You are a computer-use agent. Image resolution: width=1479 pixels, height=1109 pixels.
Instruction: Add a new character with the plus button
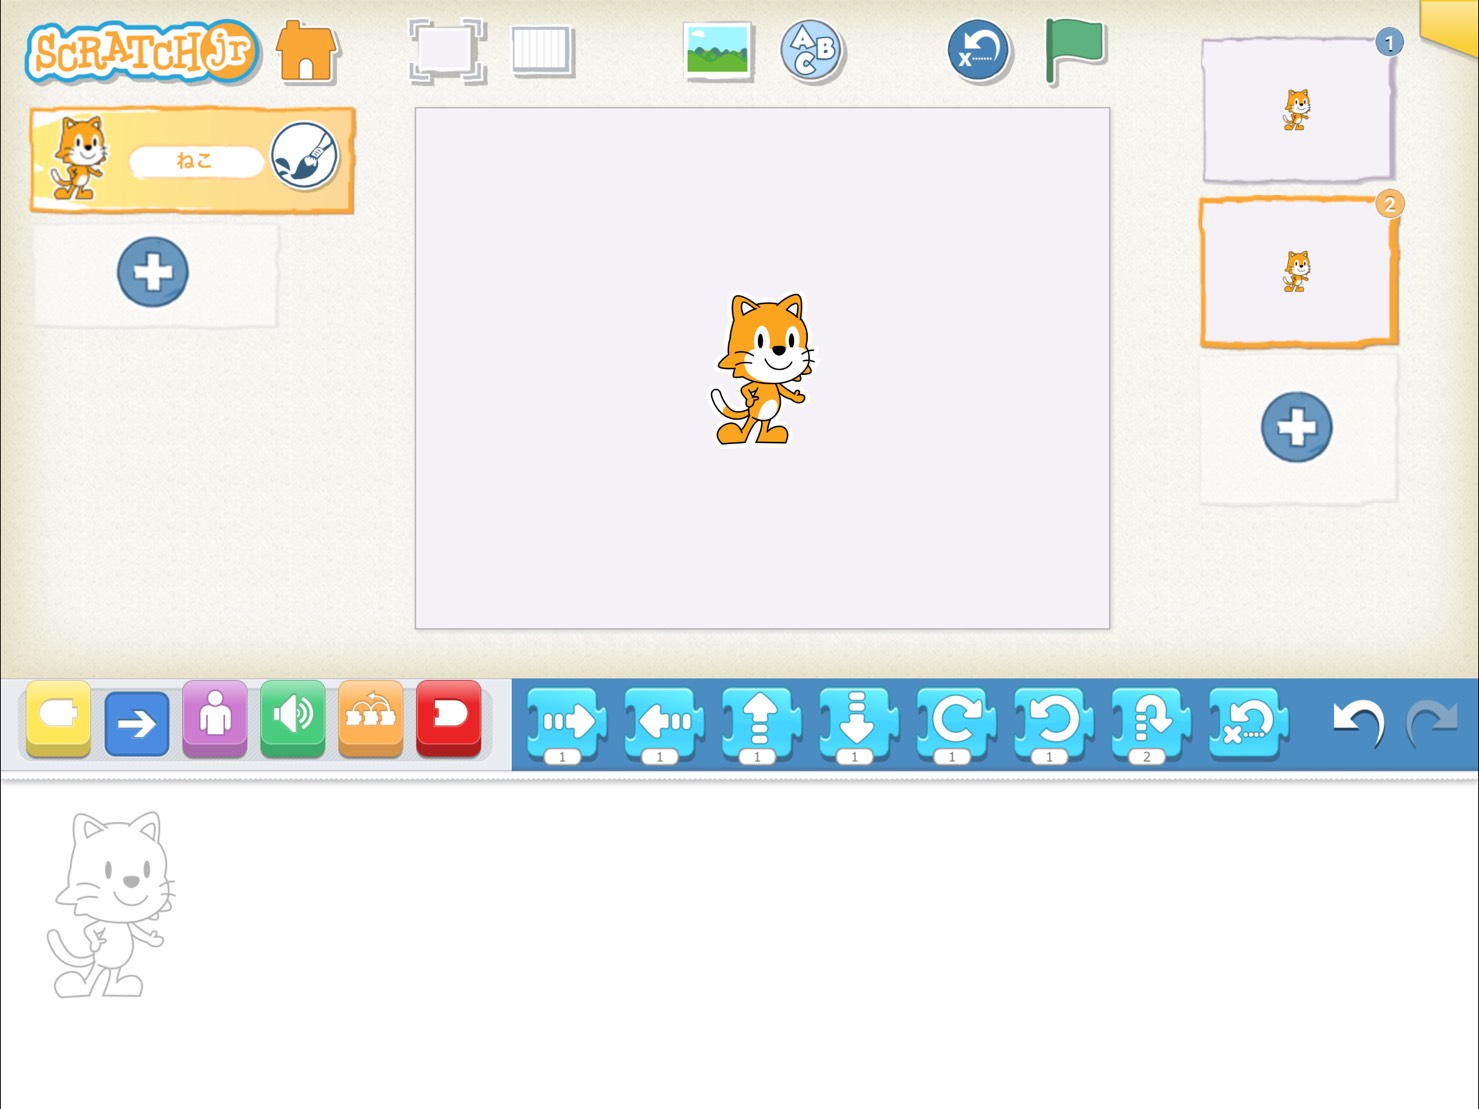[x=153, y=271]
